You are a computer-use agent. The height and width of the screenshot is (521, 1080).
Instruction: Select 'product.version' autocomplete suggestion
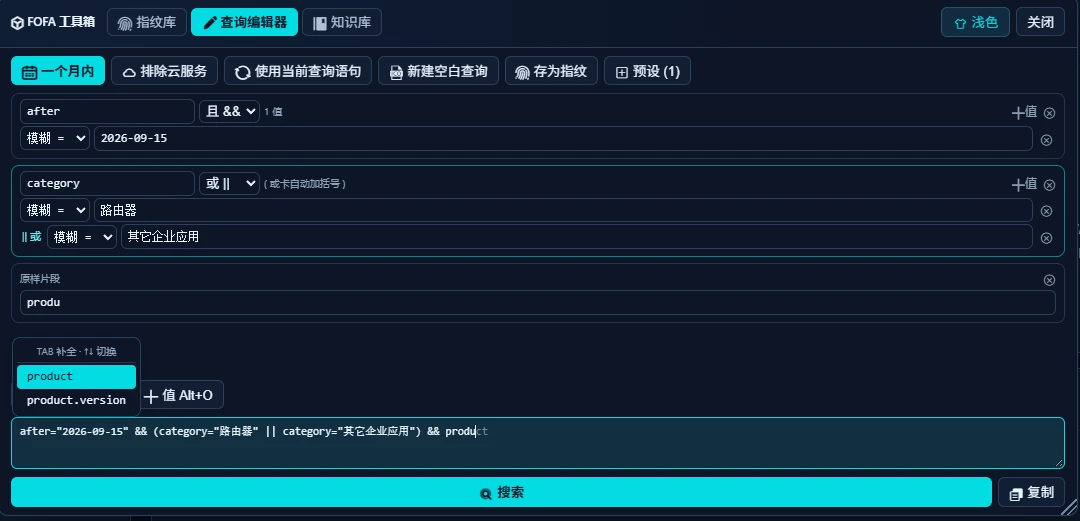point(76,400)
